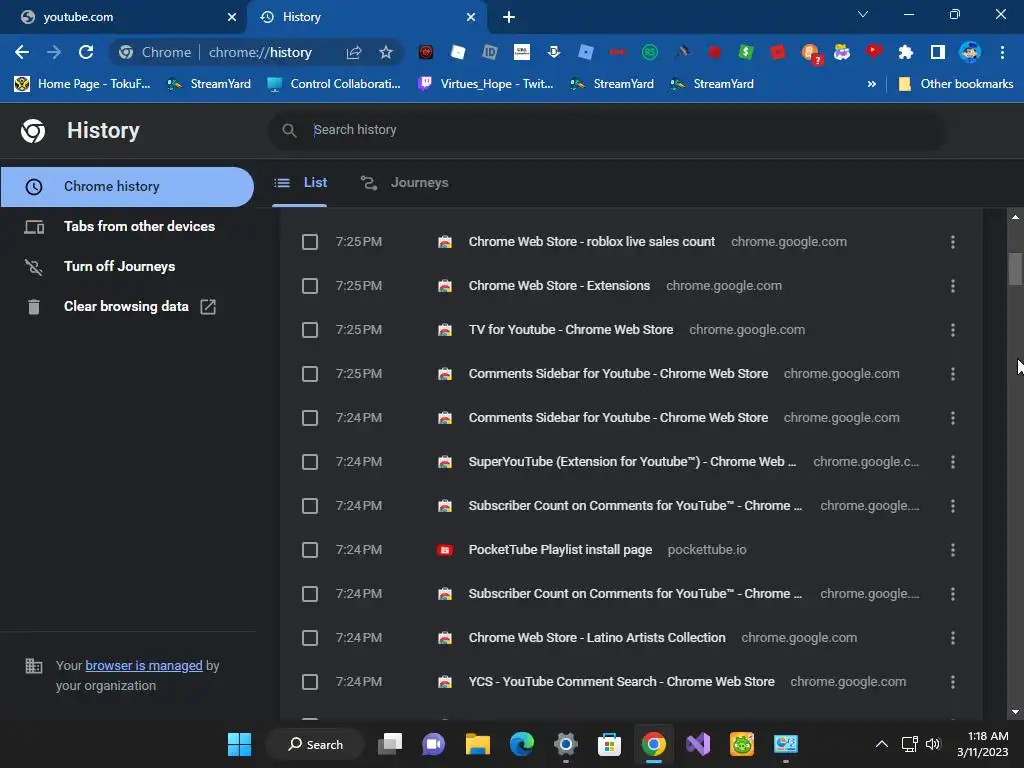Image resolution: width=1024 pixels, height=768 pixels.
Task: Switch to the youtube.com tab
Action: [x=124, y=17]
